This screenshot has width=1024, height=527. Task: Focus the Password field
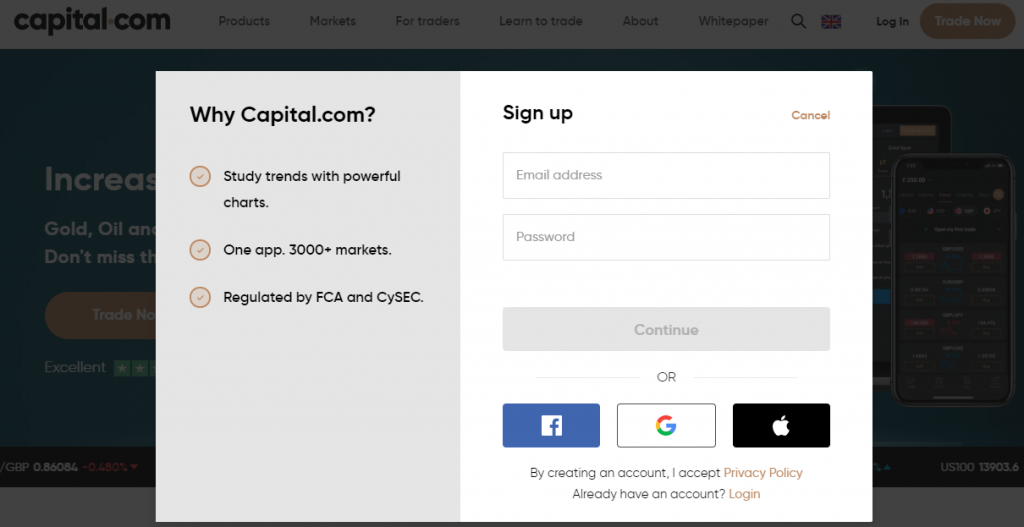pos(666,237)
